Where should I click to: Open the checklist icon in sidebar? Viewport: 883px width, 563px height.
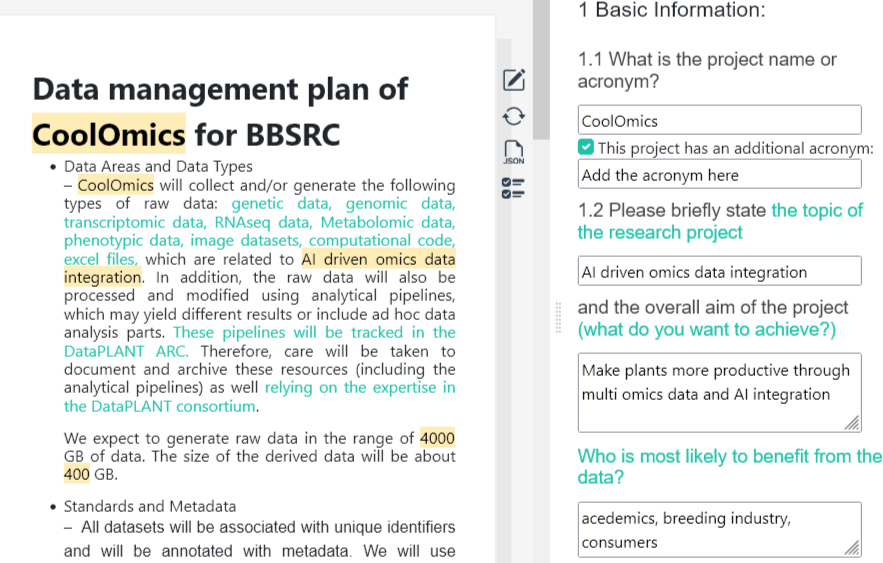point(513,188)
